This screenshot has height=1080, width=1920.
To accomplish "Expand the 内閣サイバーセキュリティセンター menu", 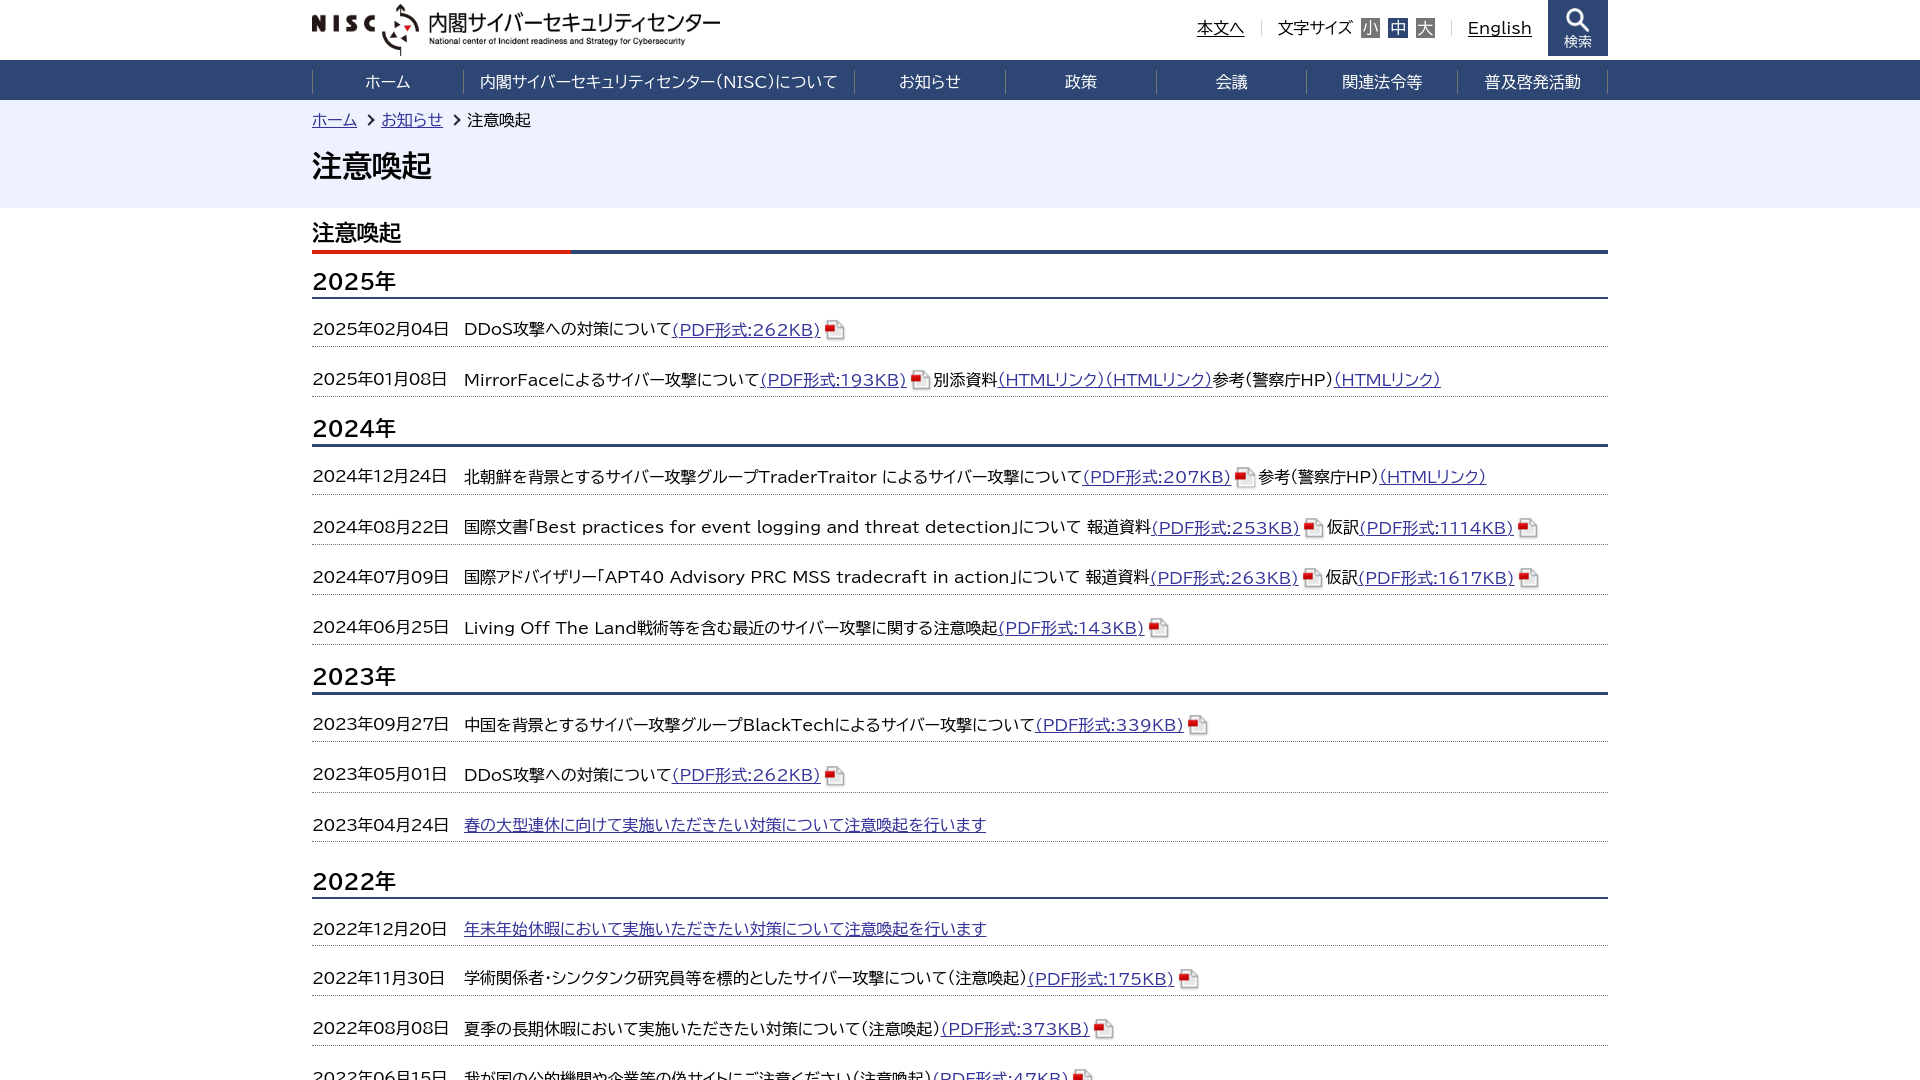I will tap(657, 82).
